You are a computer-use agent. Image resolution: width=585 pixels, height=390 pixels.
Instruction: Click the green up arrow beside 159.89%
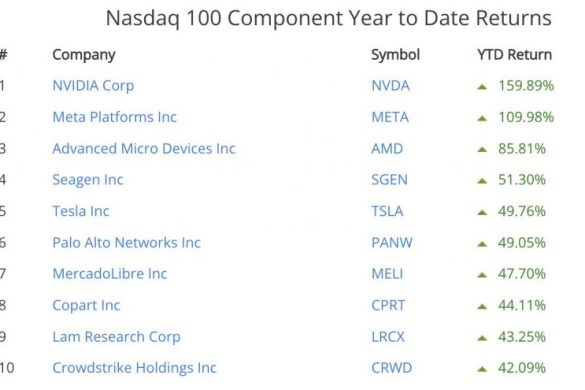[482, 87]
